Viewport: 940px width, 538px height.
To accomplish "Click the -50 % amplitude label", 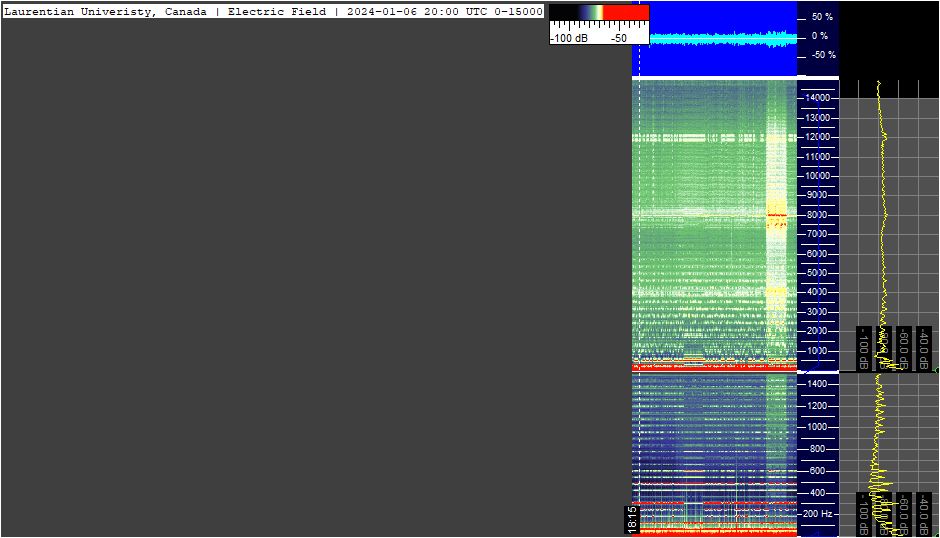I will (824, 55).
